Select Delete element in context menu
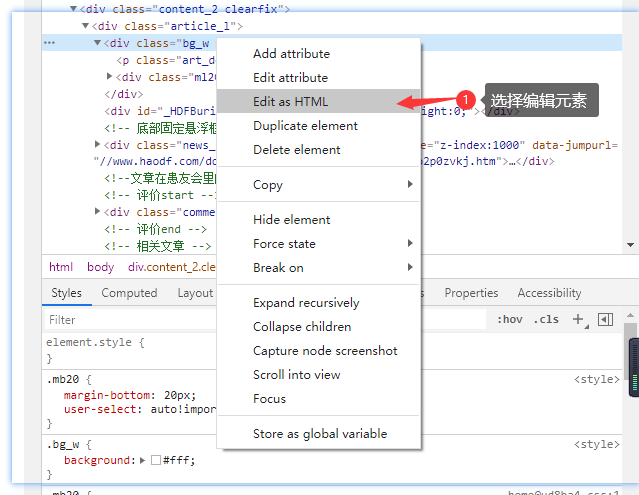 (x=297, y=150)
